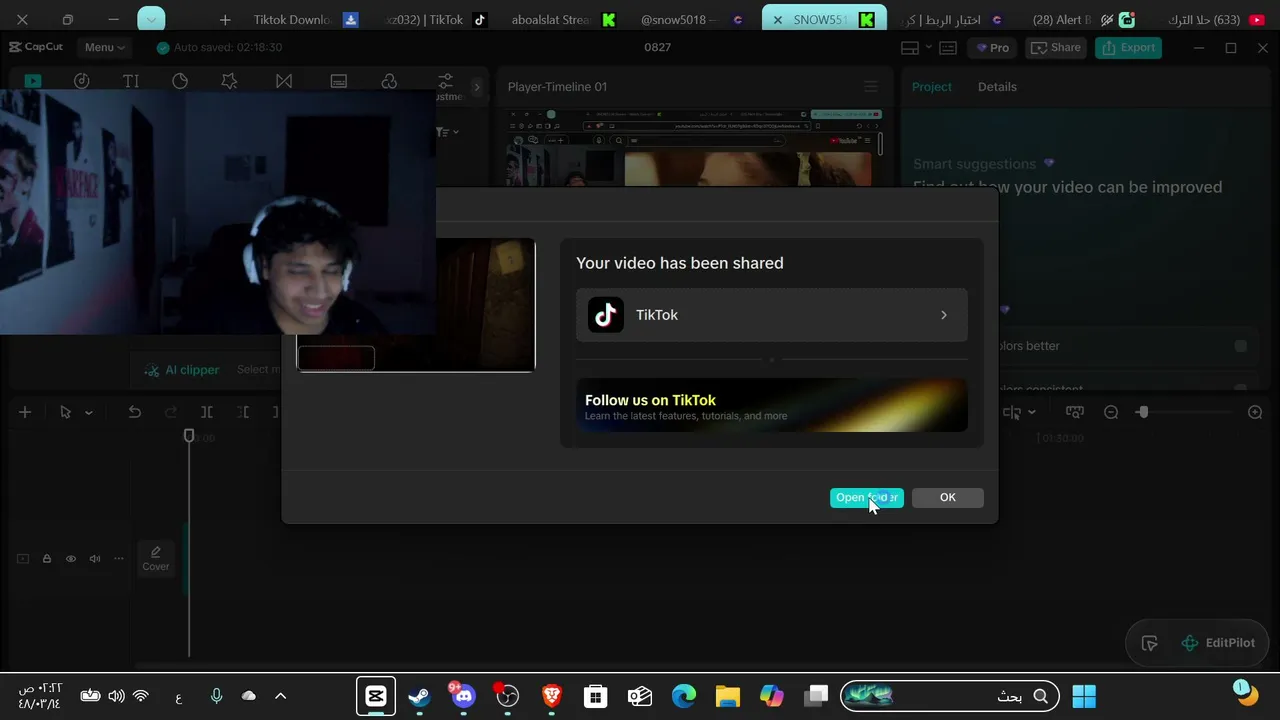Click the Open folder button

(866, 498)
